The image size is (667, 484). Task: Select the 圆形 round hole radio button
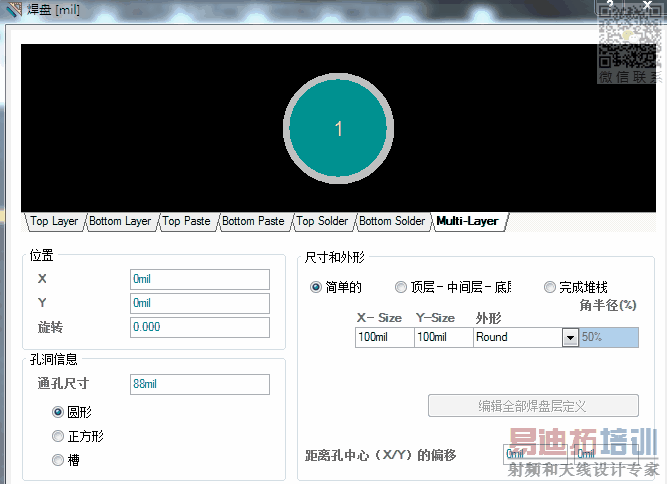coord(58,412)
